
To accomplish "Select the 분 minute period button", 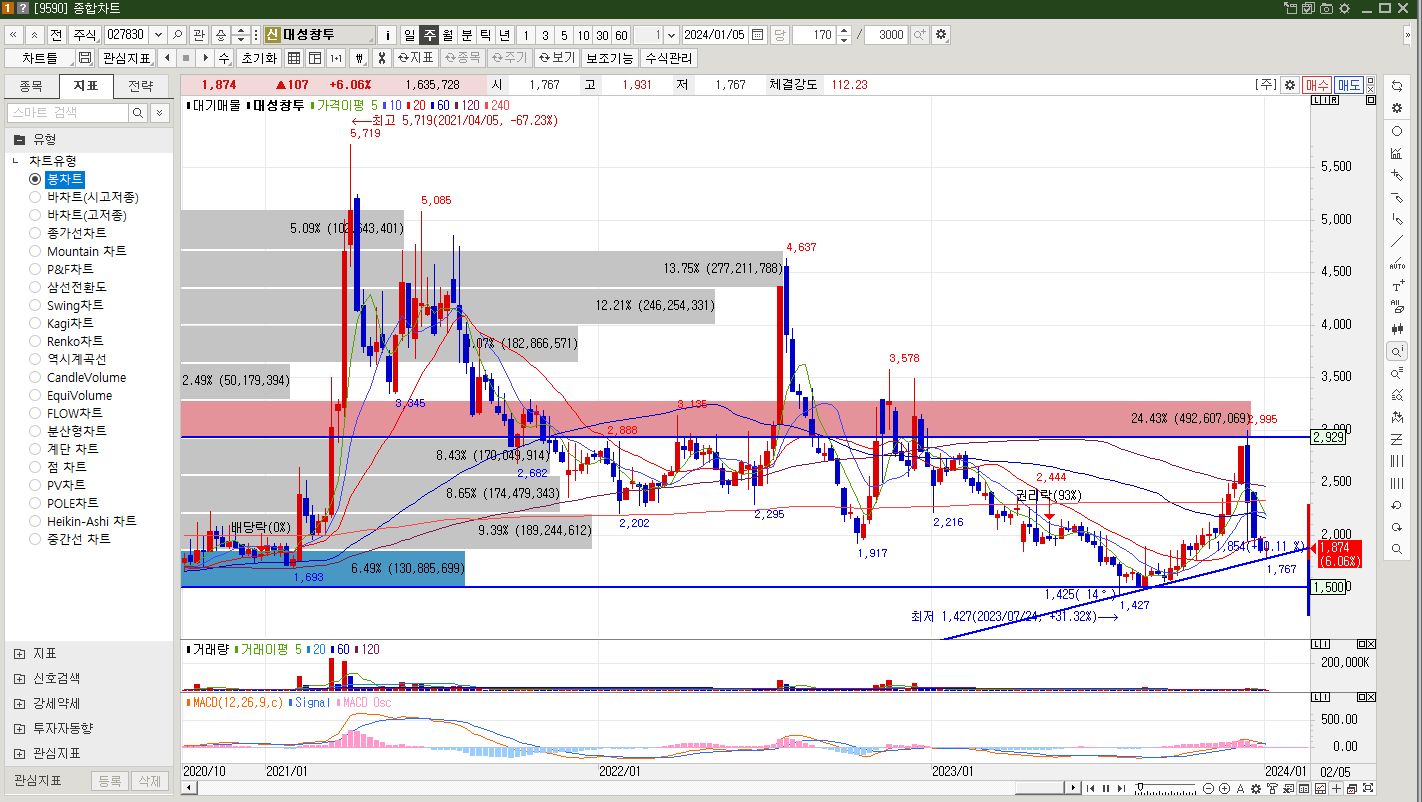I will coord(466,35).
